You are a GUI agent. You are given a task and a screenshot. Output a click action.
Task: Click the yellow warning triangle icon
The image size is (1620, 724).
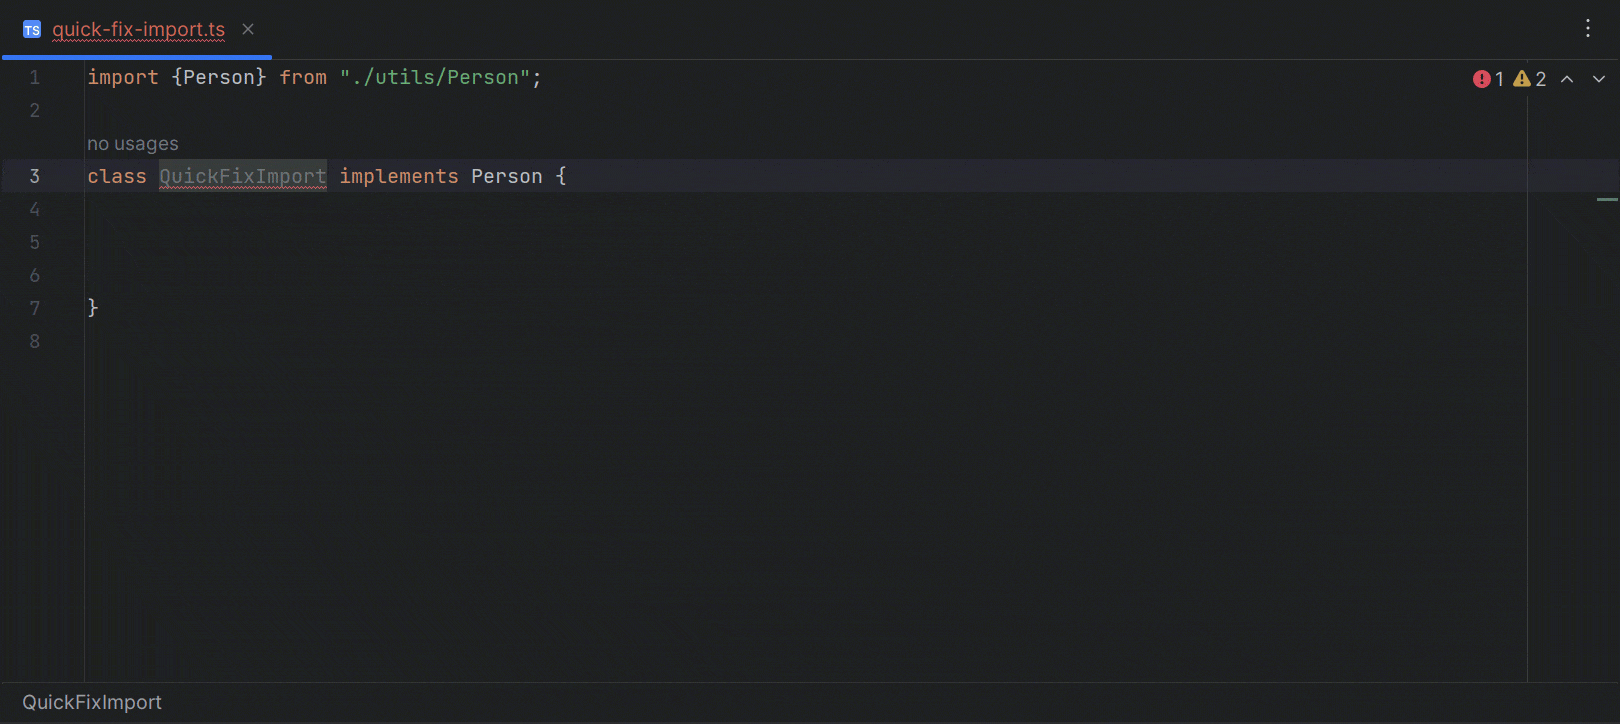click(x=1521, y=78)
